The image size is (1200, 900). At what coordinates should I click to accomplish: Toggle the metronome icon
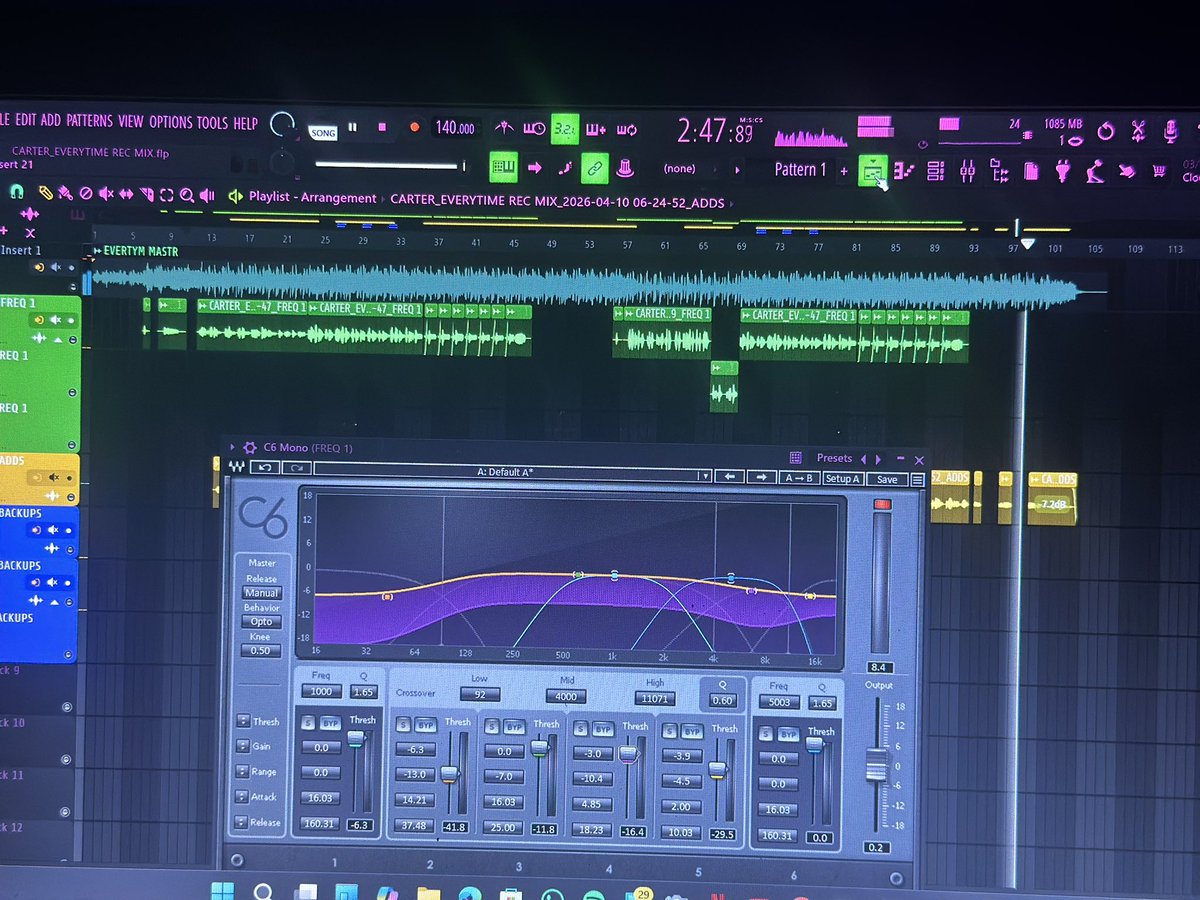point(504,128)
